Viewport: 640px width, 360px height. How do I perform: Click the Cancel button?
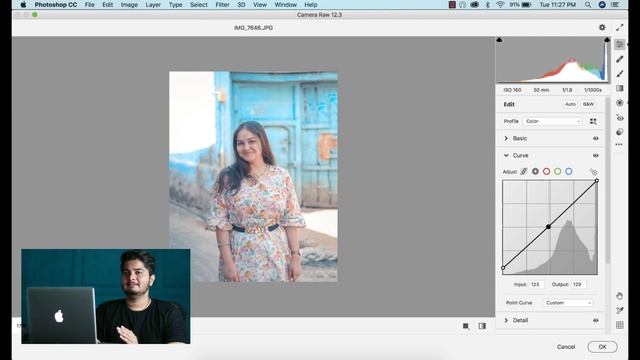coord(566,347)
